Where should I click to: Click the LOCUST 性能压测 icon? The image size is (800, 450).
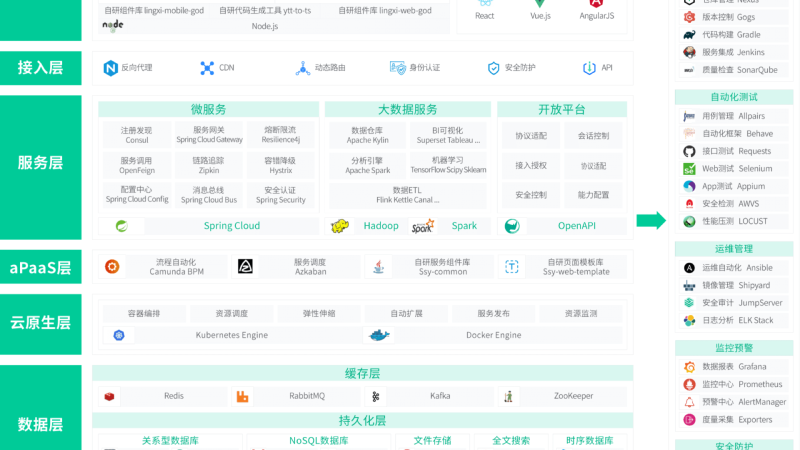tap(689, 221)
